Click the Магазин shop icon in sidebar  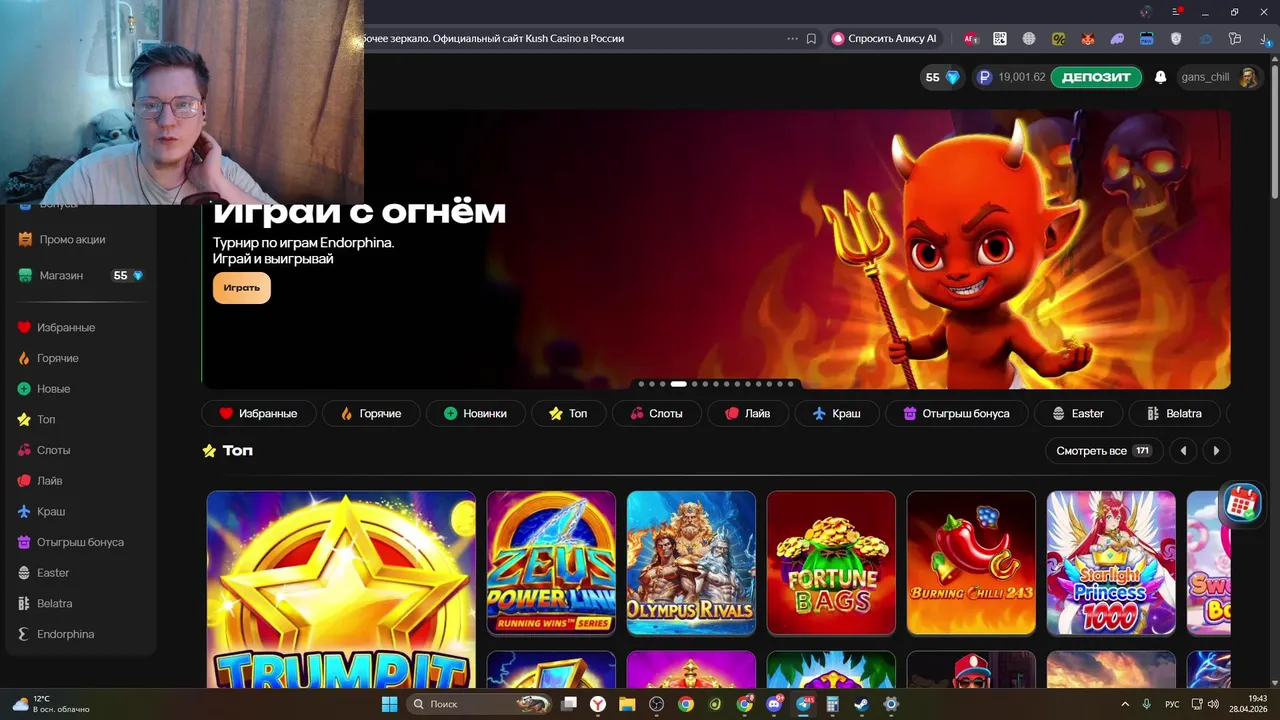[x=26, y=275]
